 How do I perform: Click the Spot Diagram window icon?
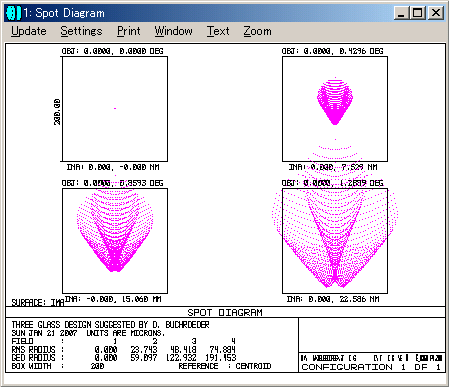click(x=13, y=13)
